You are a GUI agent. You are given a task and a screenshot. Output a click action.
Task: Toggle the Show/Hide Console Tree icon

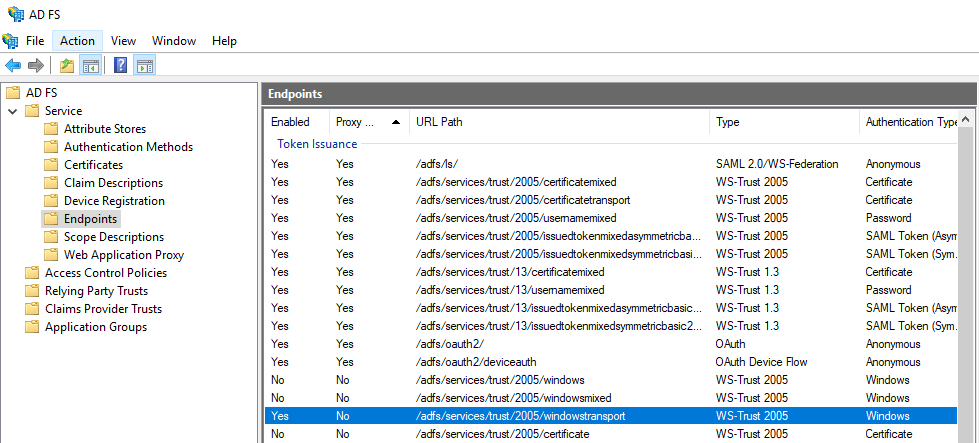pos(91,65)
